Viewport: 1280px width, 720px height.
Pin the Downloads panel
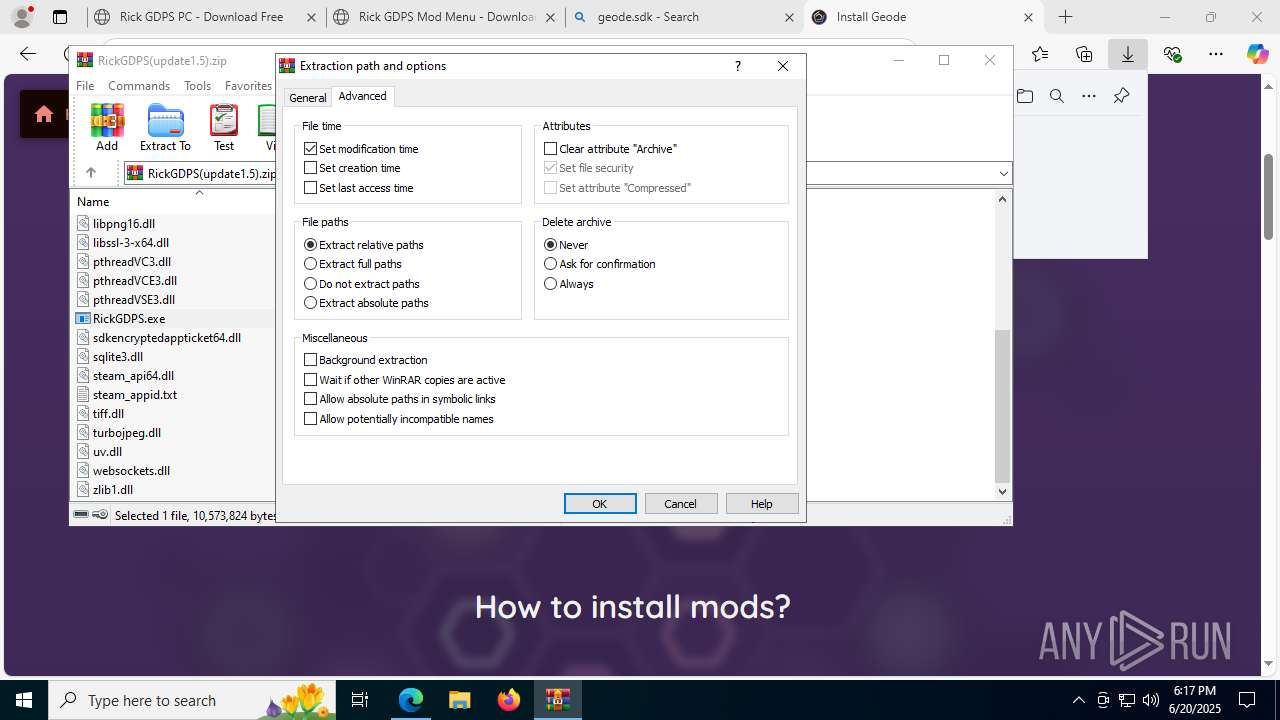[x=1121, y=96]
